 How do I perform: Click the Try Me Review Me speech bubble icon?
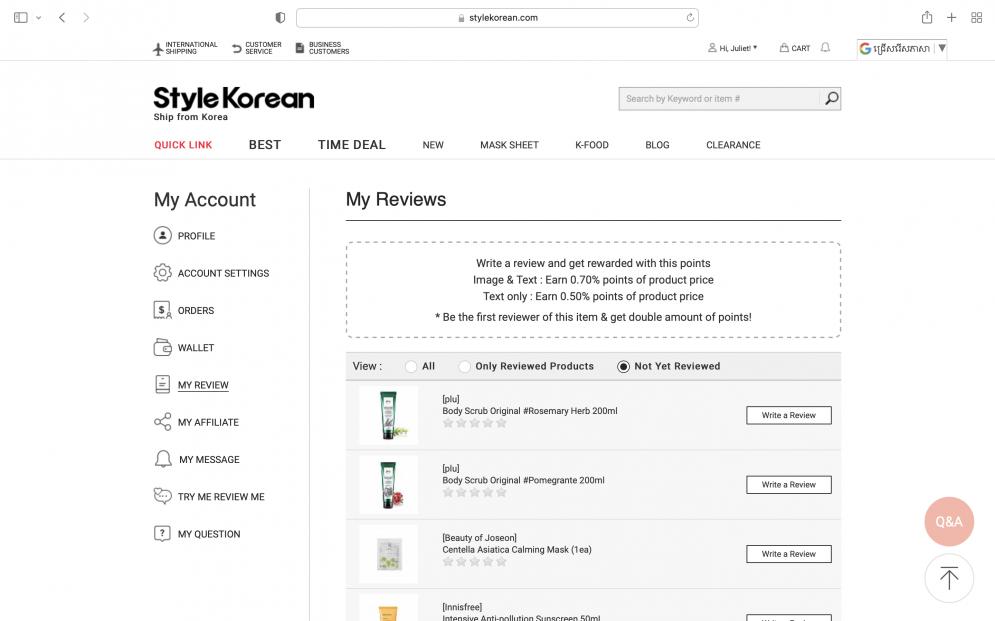[x=162, y=496]
